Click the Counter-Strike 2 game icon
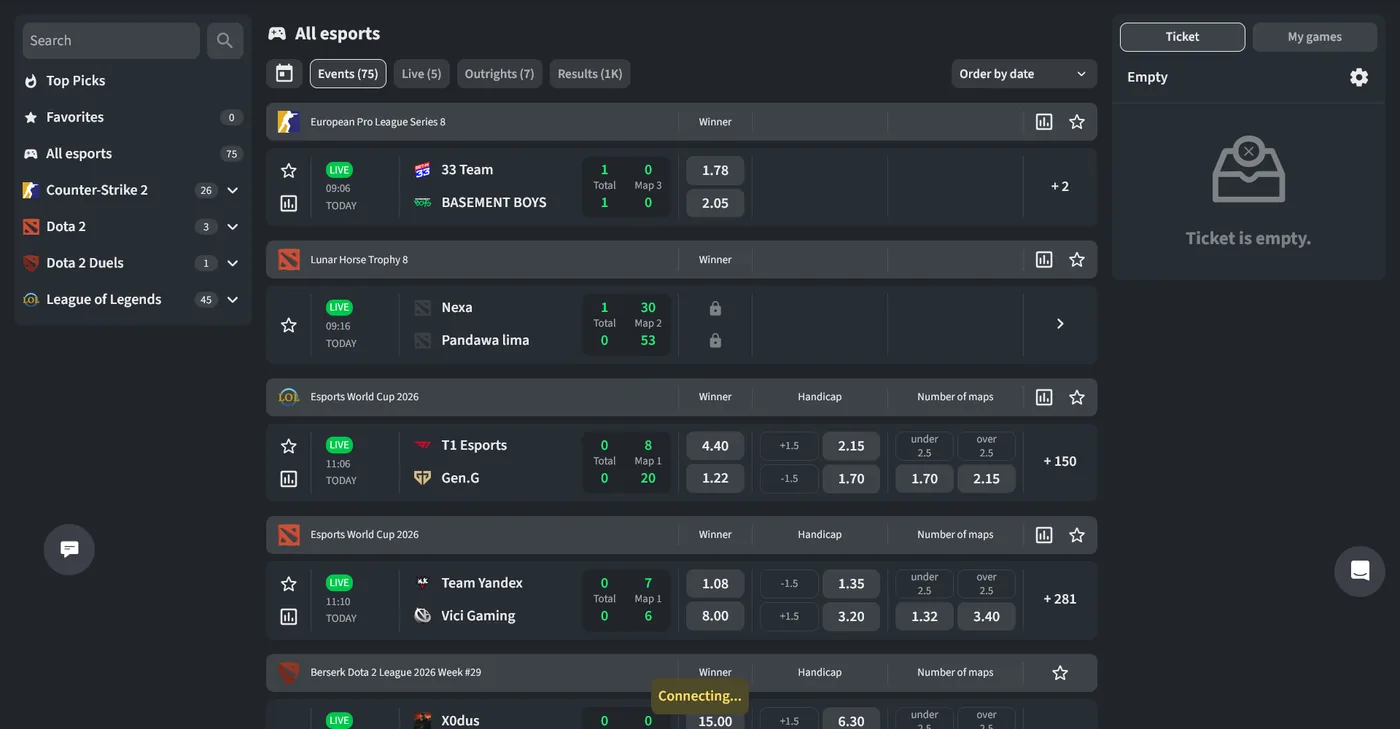Screen dimensions: 1400x729 (31, 190)
